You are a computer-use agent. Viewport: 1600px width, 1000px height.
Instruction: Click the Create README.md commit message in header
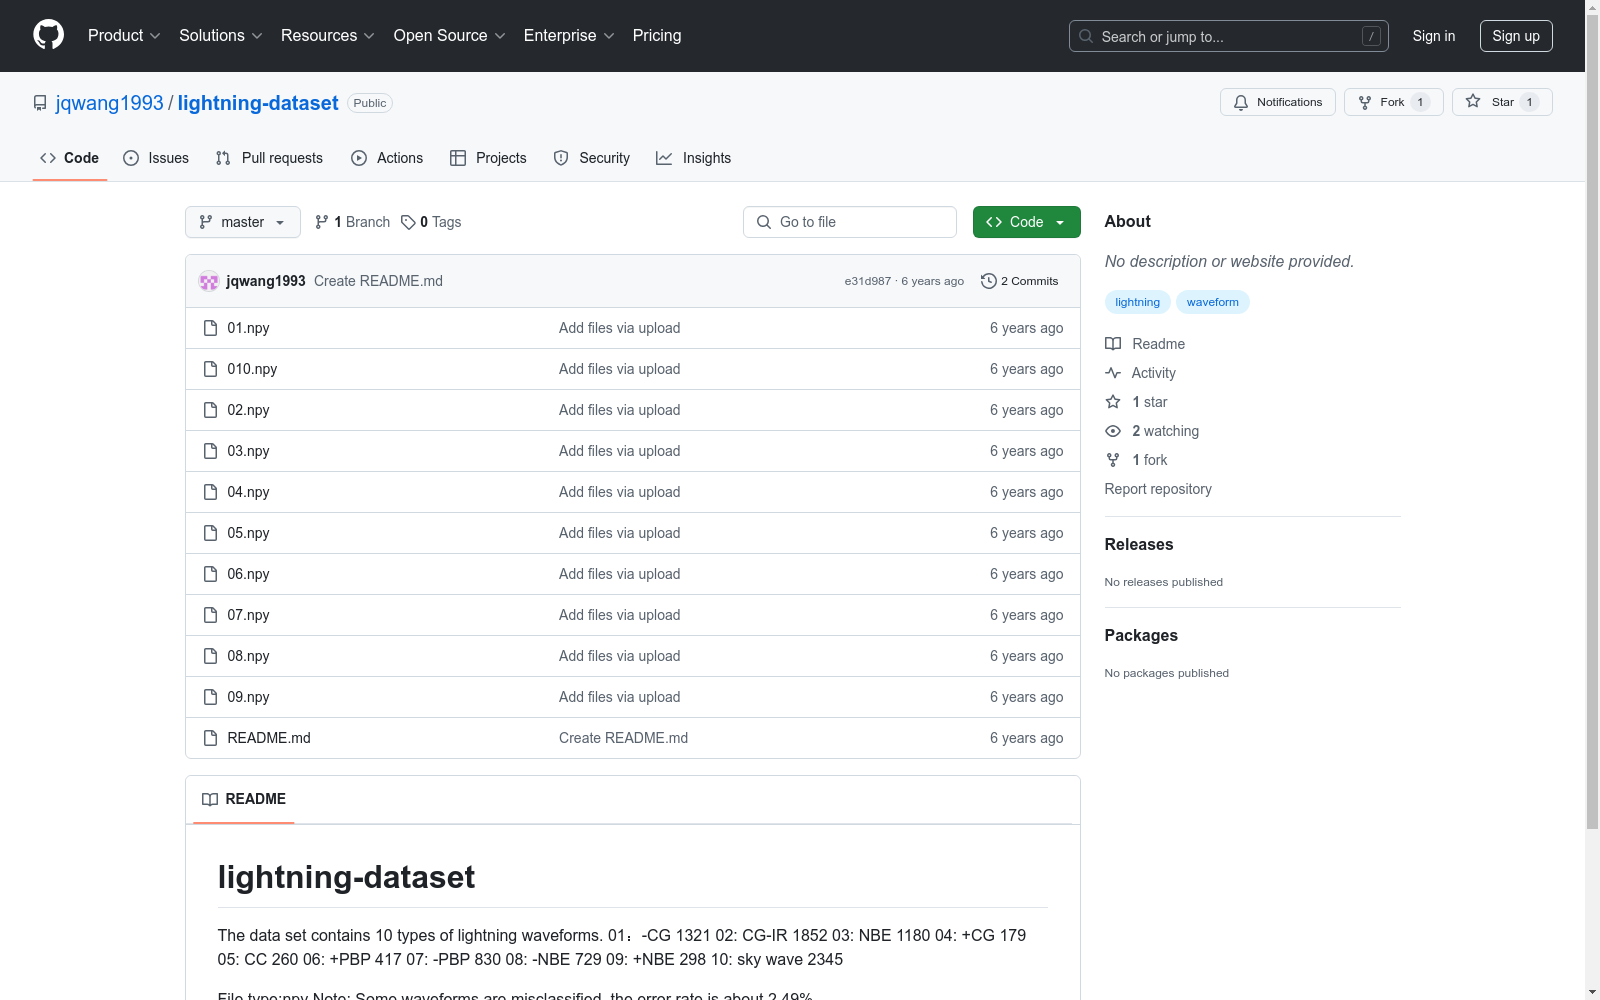[x=378, y=281]
